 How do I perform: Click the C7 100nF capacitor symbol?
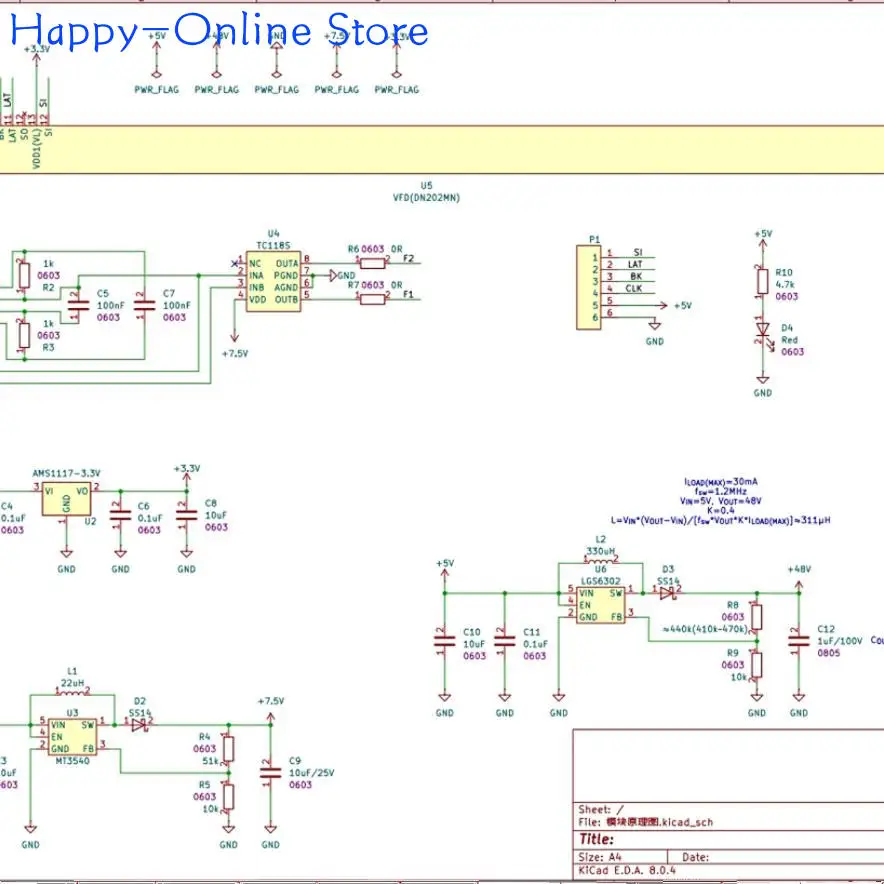(x=144, y=306)
